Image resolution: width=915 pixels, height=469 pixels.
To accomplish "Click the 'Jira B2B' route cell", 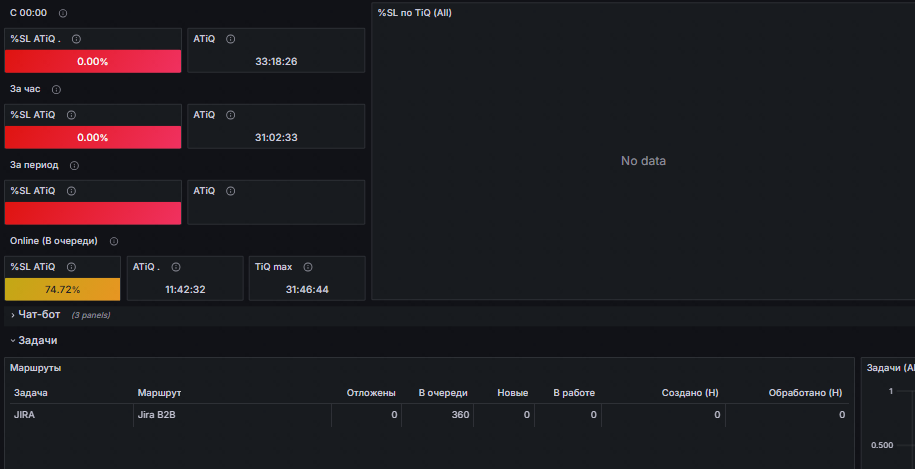I will (232, 415).
